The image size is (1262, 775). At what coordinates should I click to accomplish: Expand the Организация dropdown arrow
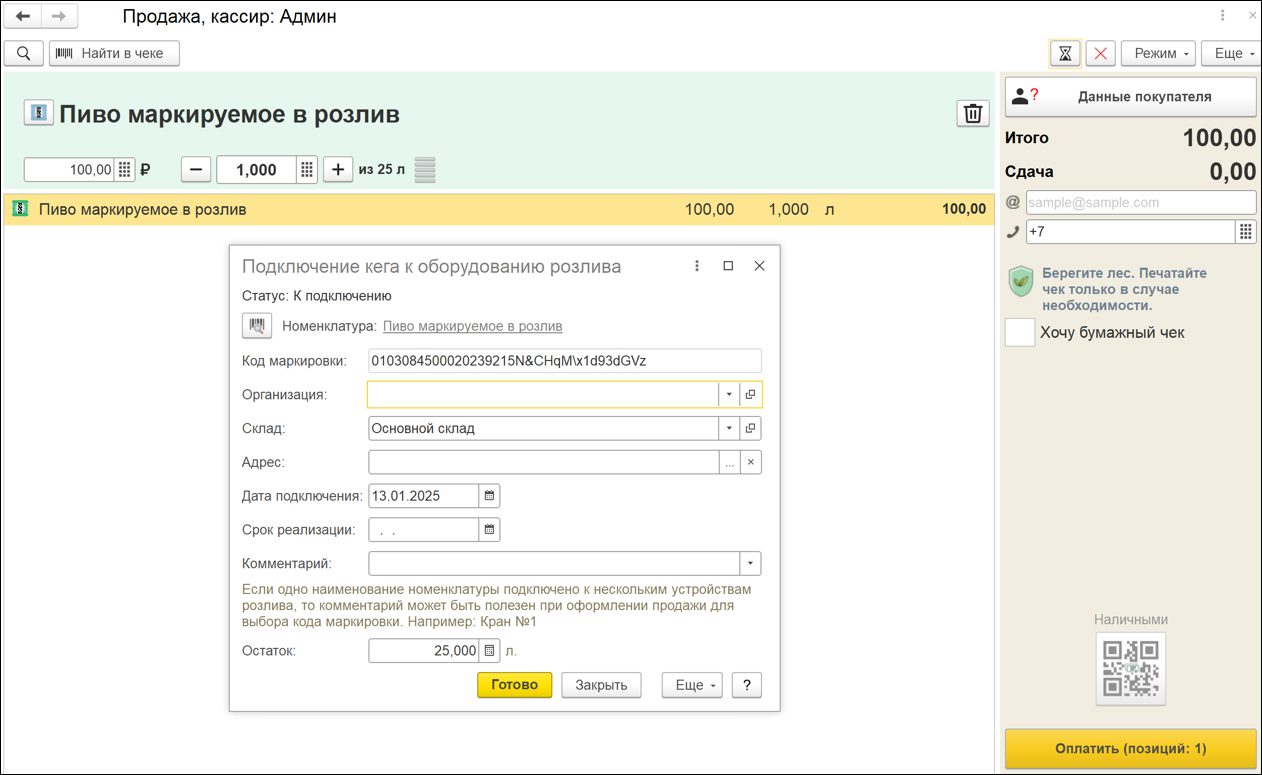(729, 395)
